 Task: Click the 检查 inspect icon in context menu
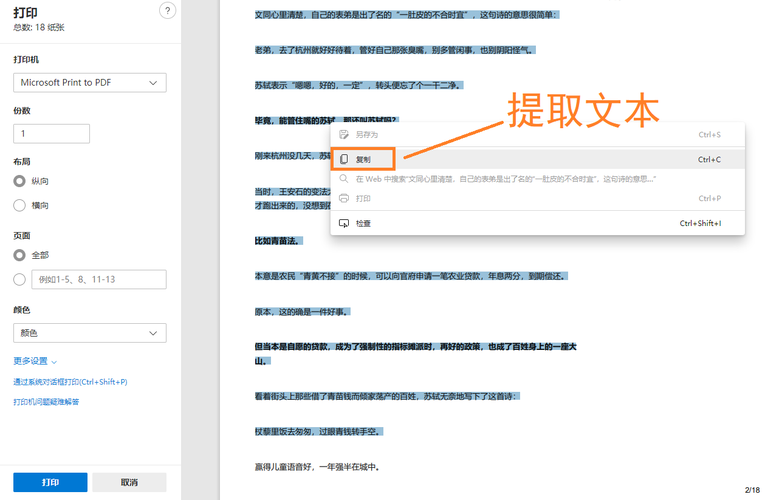(344, 223)
